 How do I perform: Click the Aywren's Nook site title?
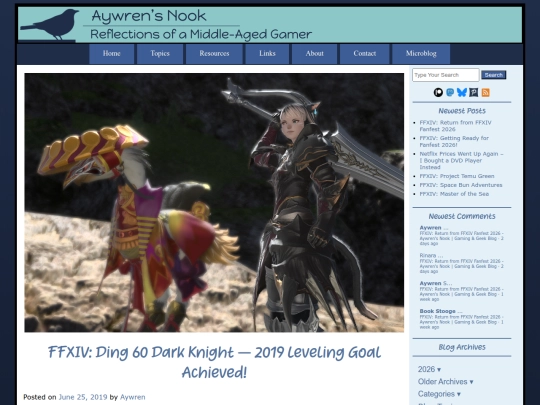tap(149, 16)
